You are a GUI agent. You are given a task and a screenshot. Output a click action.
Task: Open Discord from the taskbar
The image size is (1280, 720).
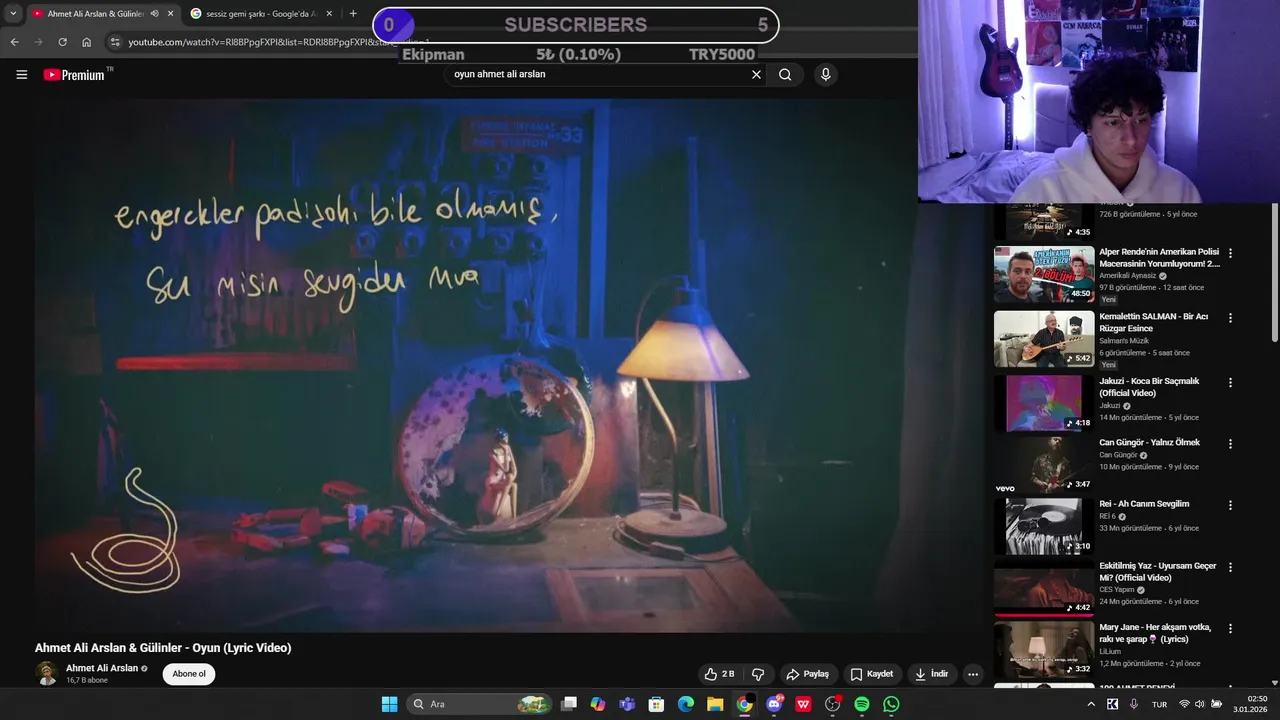774,704
